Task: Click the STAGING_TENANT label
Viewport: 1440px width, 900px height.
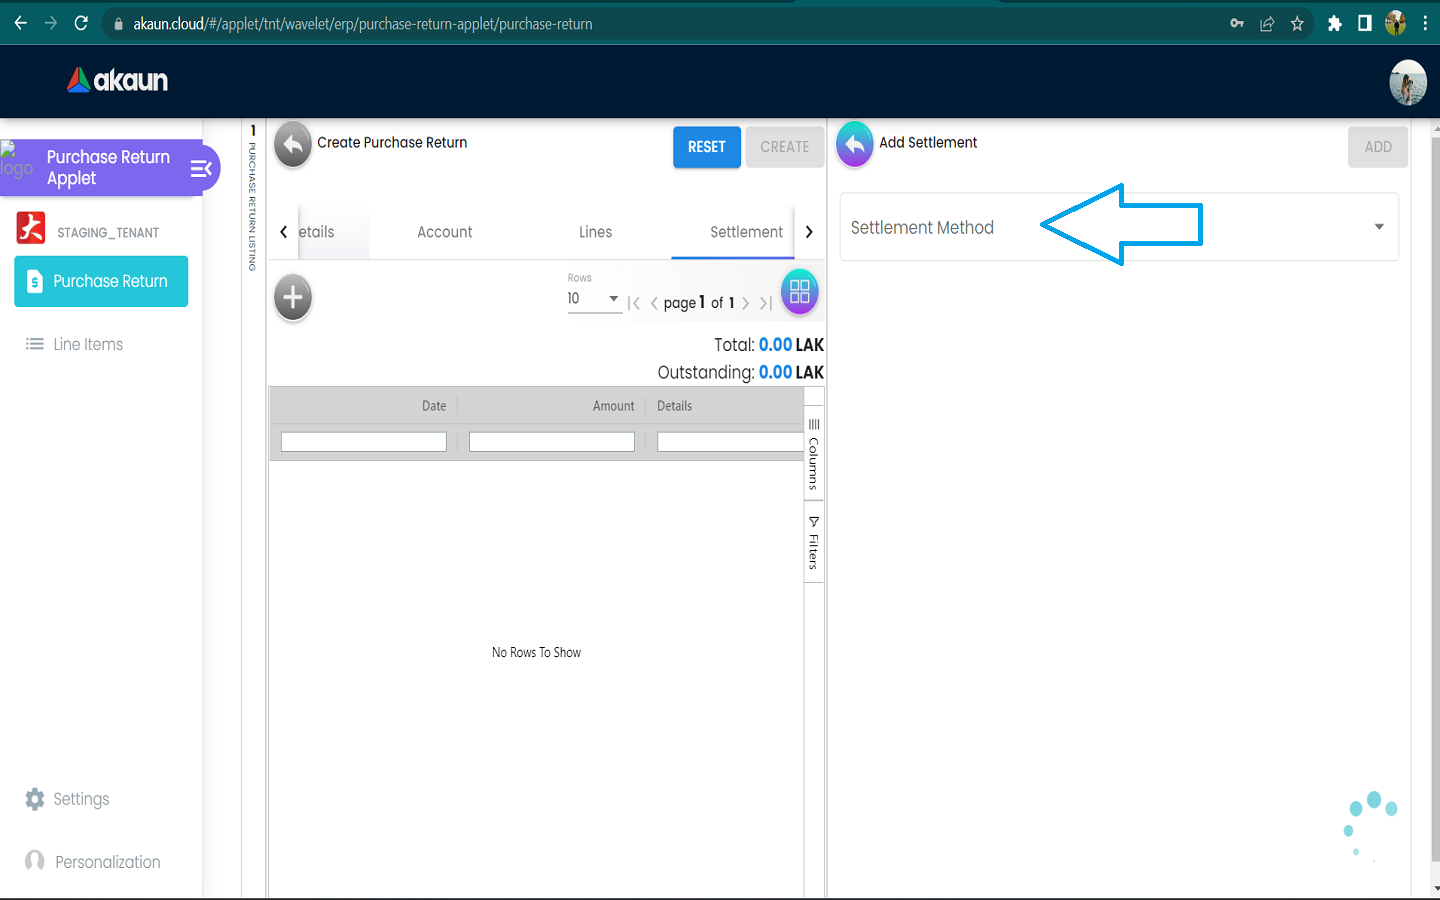Action: point(108,233)
